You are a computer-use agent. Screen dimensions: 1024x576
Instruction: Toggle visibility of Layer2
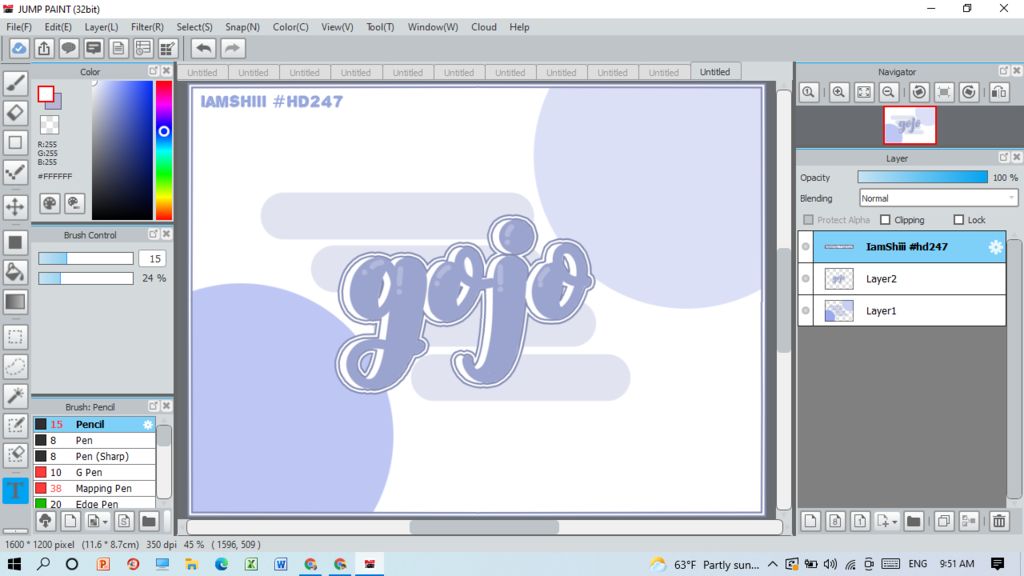(806, 279)
